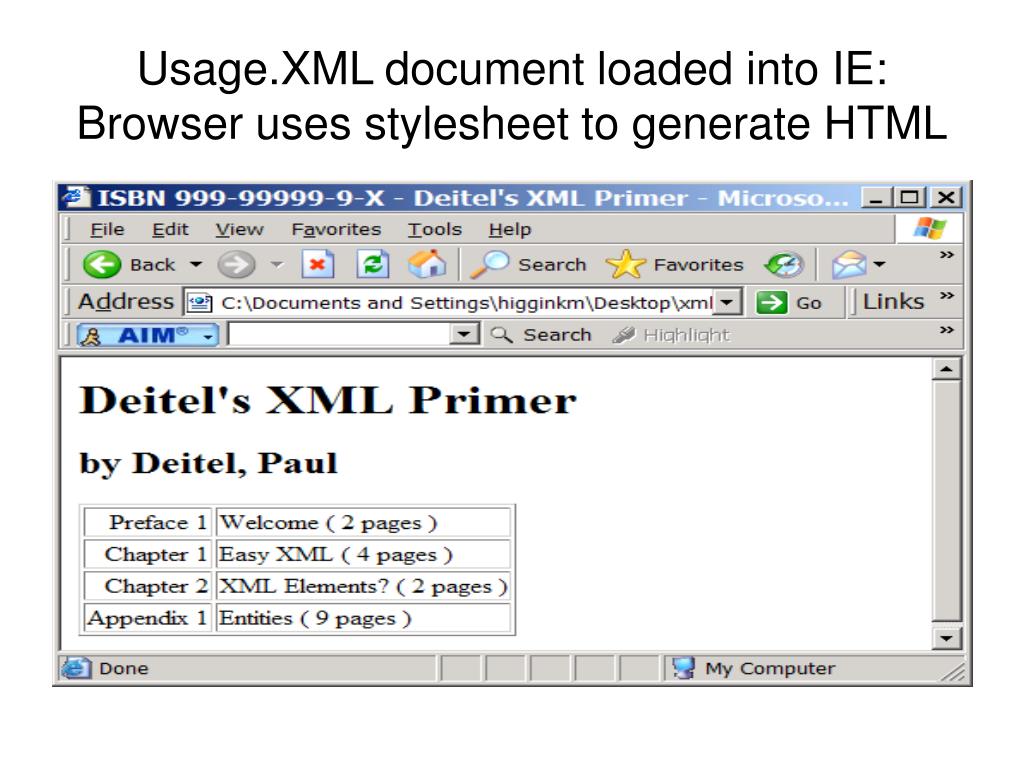
Task: Click the 'Appendix 1' table cell
Action: 148,618
